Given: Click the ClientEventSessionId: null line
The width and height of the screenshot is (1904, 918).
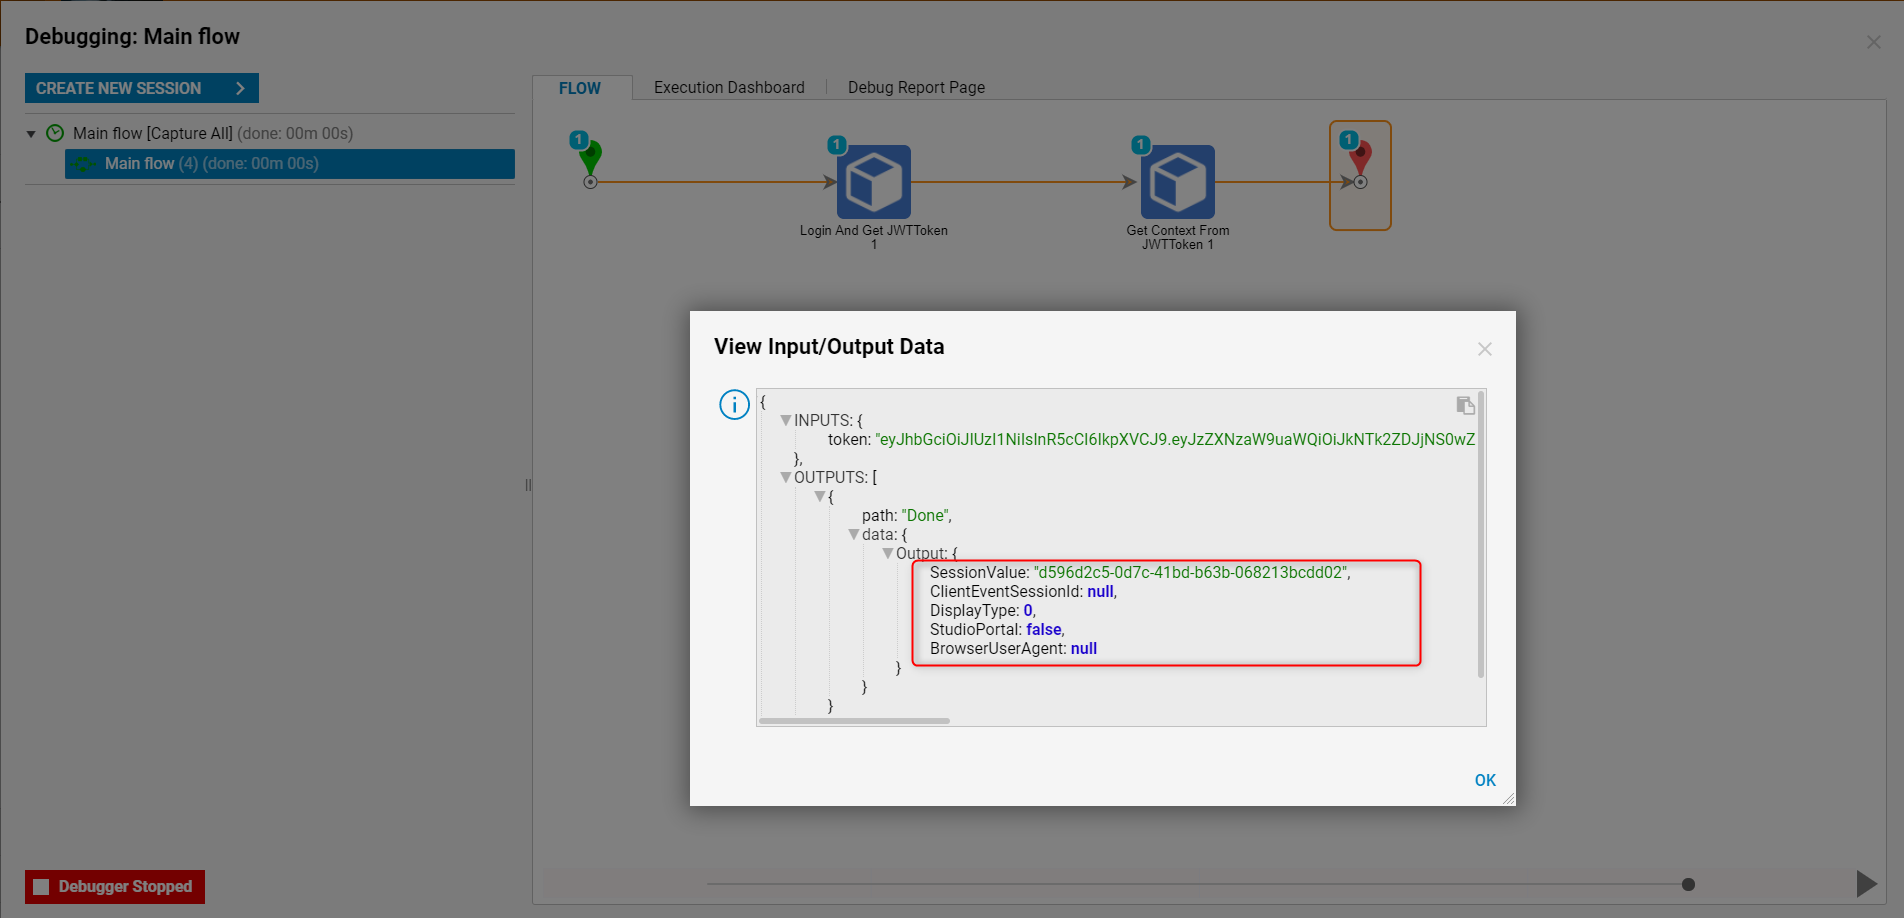Looking at the screenshot, I should coord(1023,592).
